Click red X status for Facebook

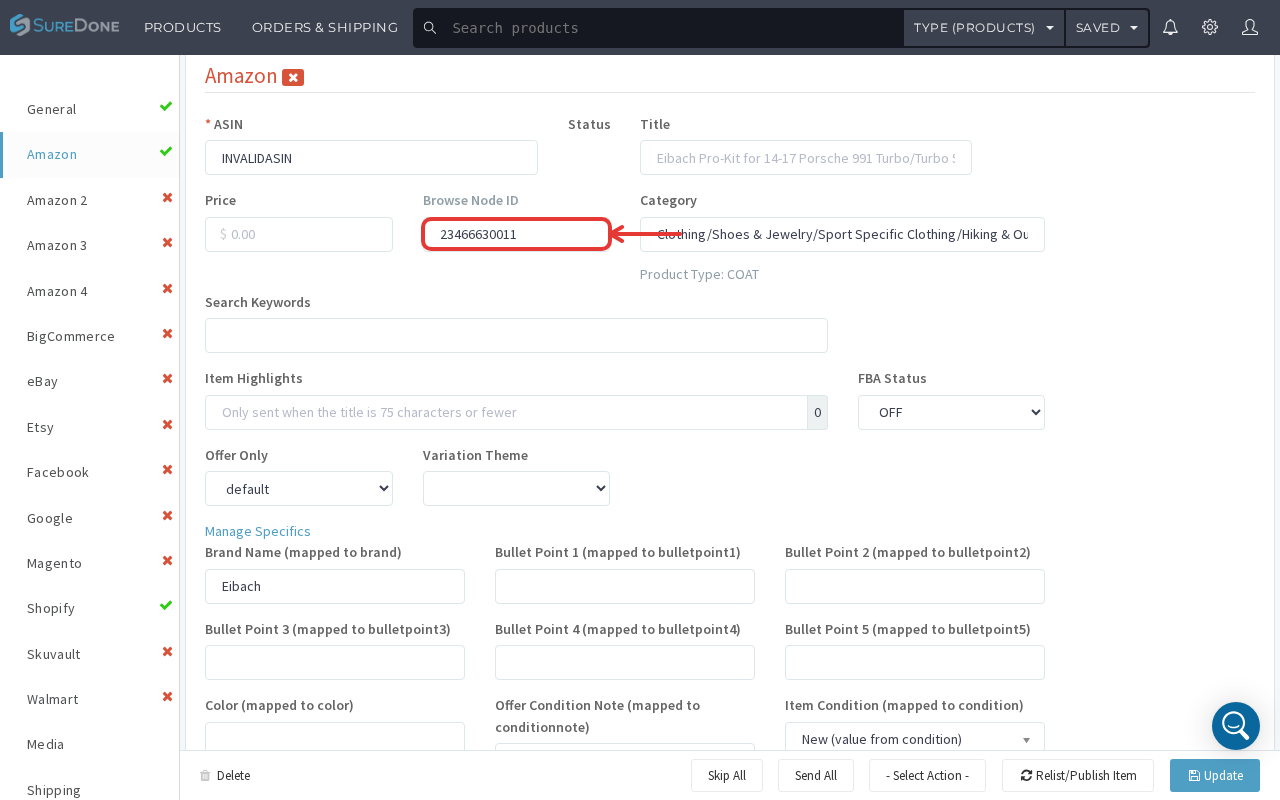tap(167, 470)
